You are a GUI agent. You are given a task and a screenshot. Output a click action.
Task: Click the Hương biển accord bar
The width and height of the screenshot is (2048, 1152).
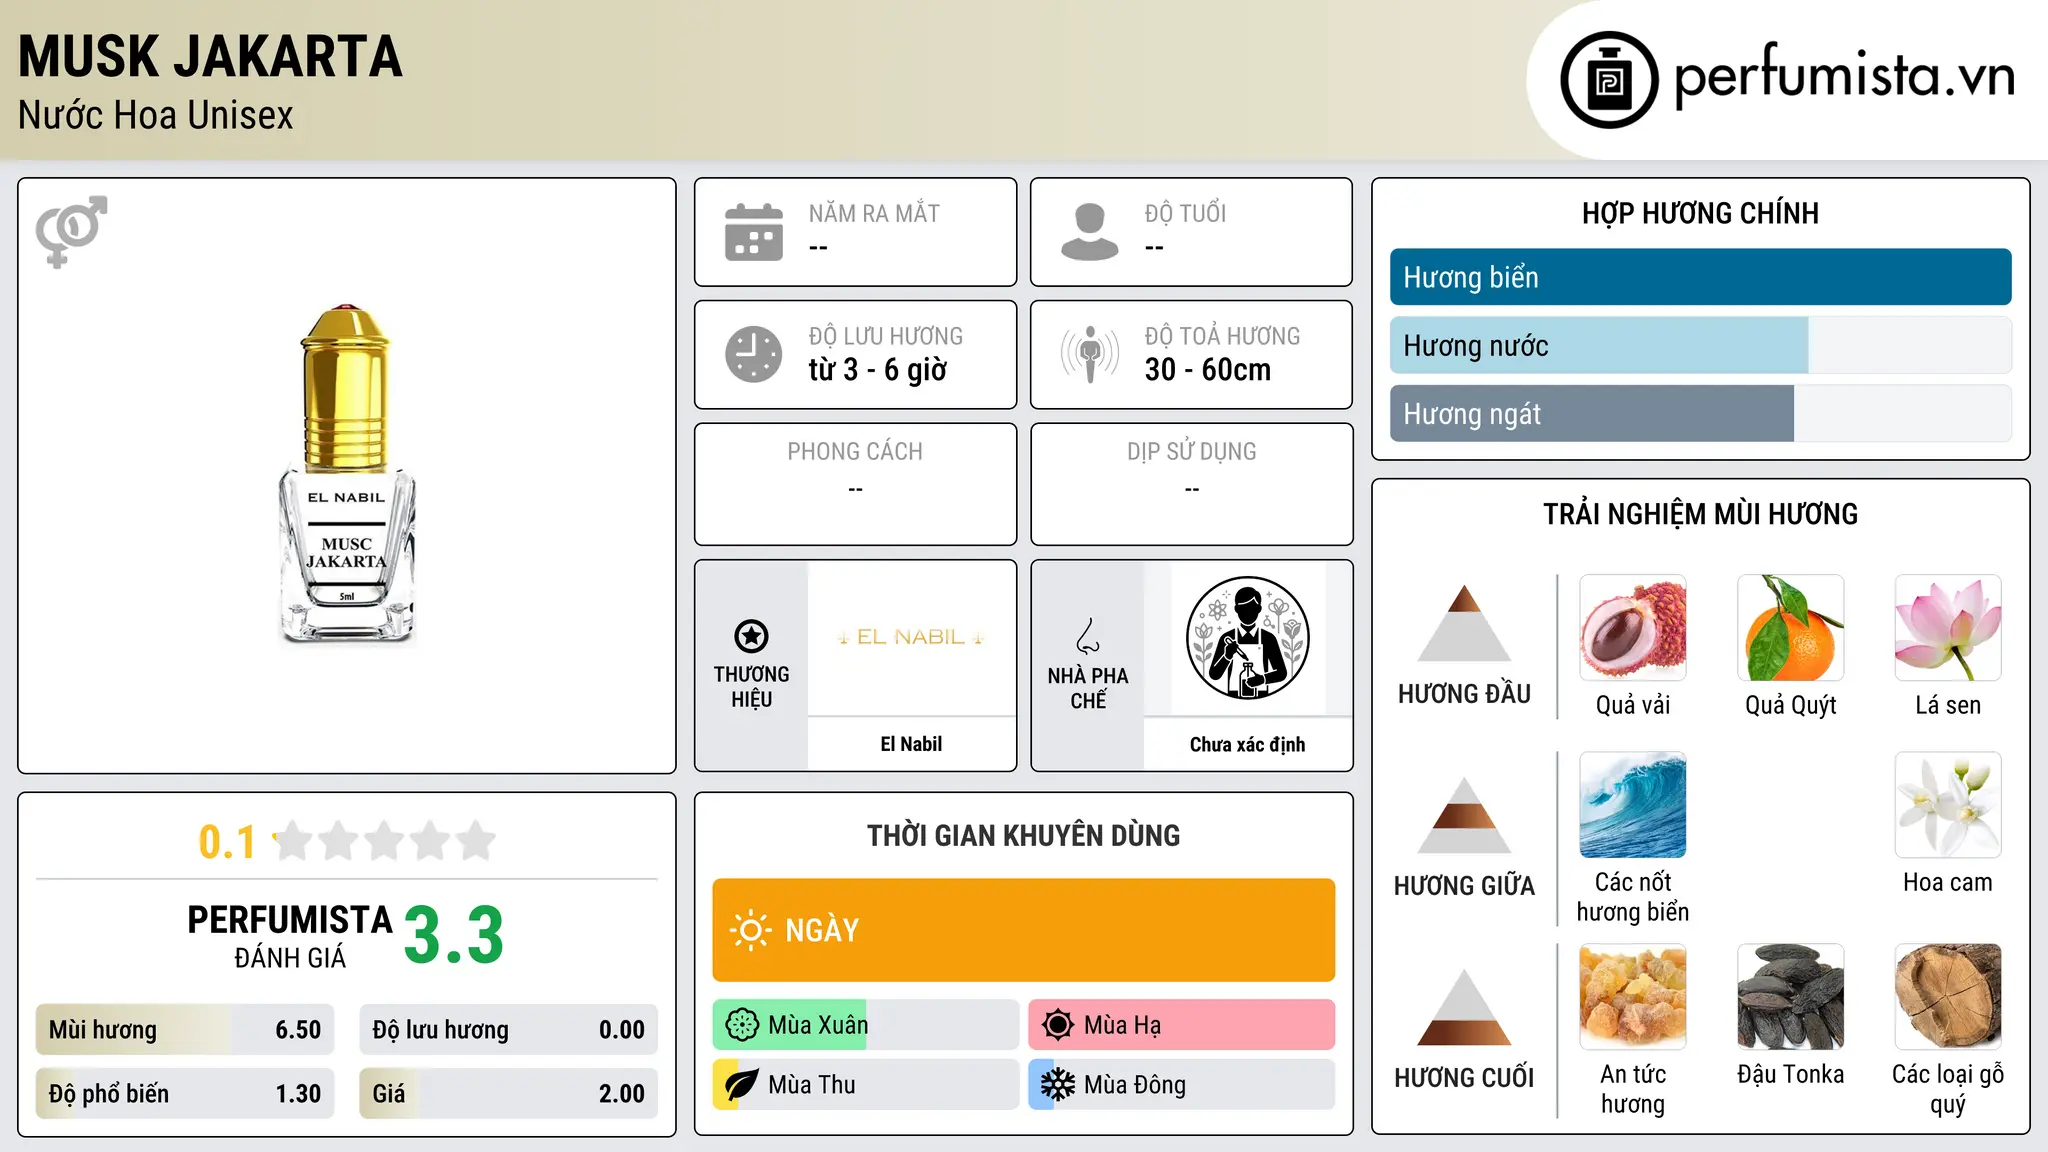(1700, 277)
